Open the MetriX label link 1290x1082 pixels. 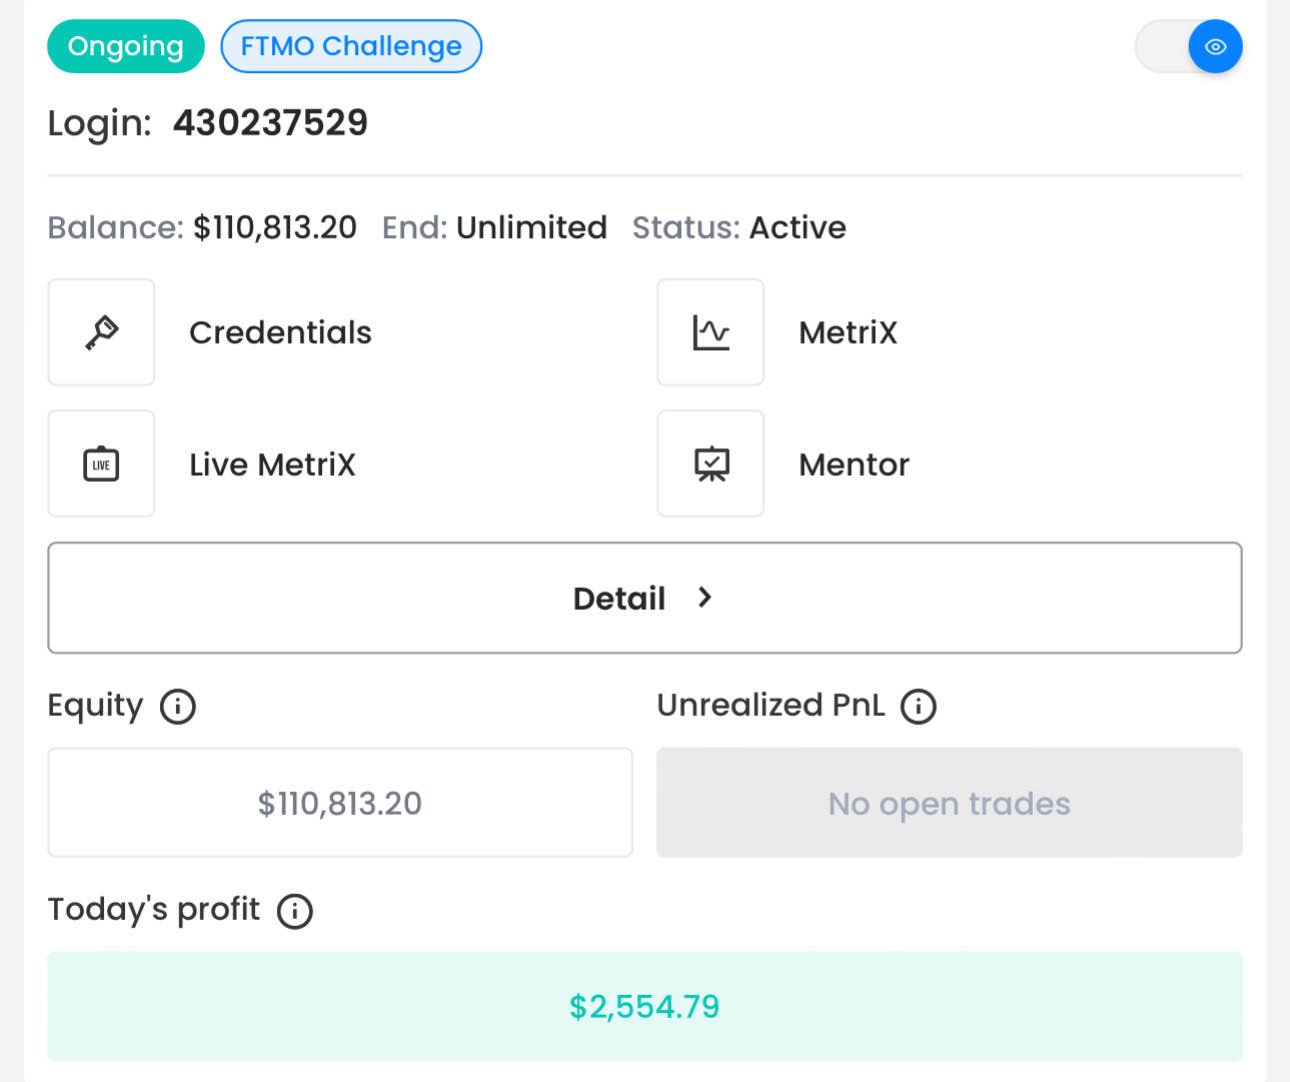(x=848, y=332)
